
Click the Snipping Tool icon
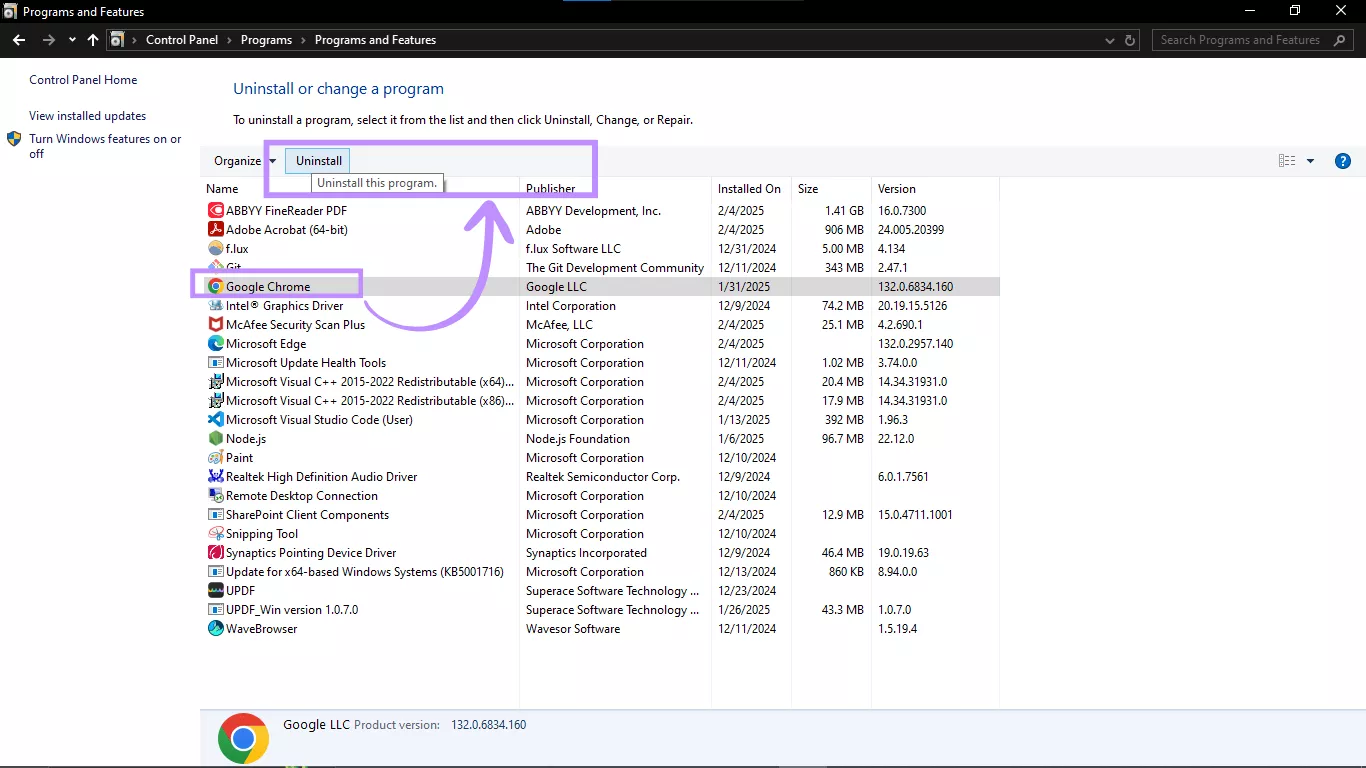point(215,534)
